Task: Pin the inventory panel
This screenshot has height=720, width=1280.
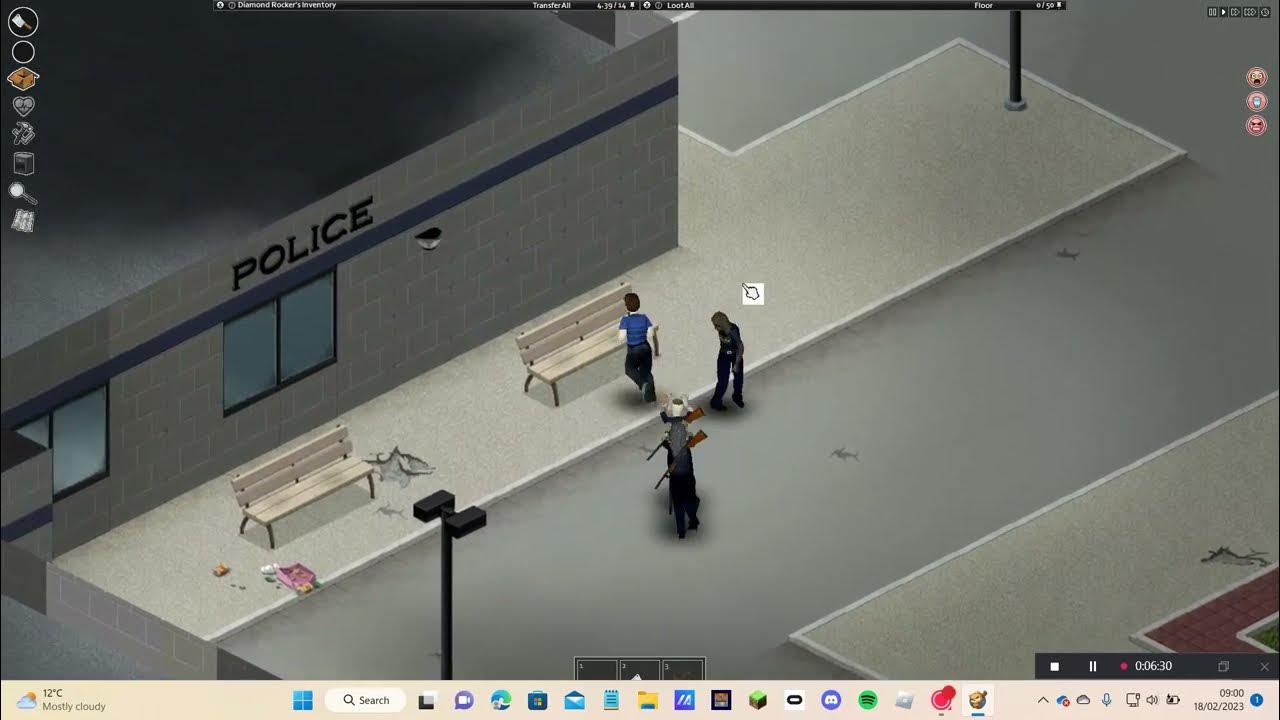Action: (x=632, y=5)
